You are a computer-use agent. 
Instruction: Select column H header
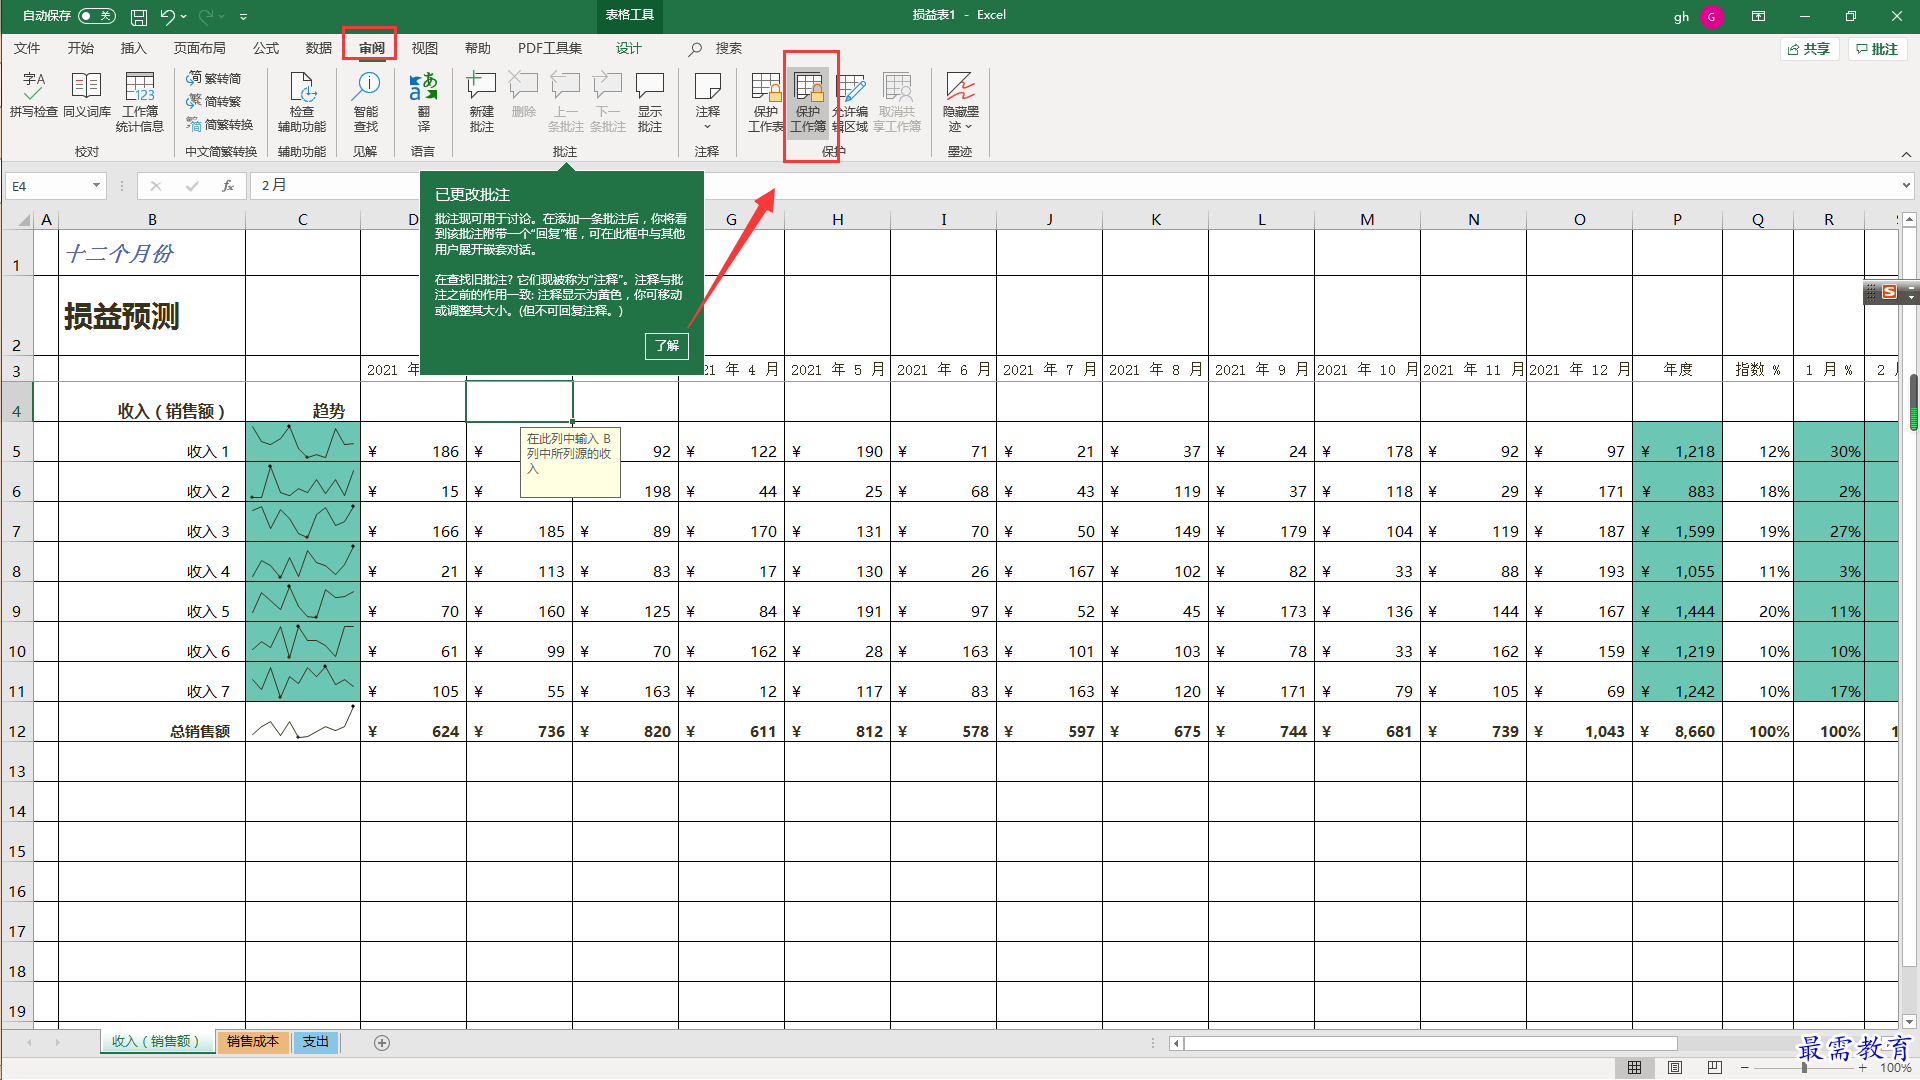[x=837, y=219]
